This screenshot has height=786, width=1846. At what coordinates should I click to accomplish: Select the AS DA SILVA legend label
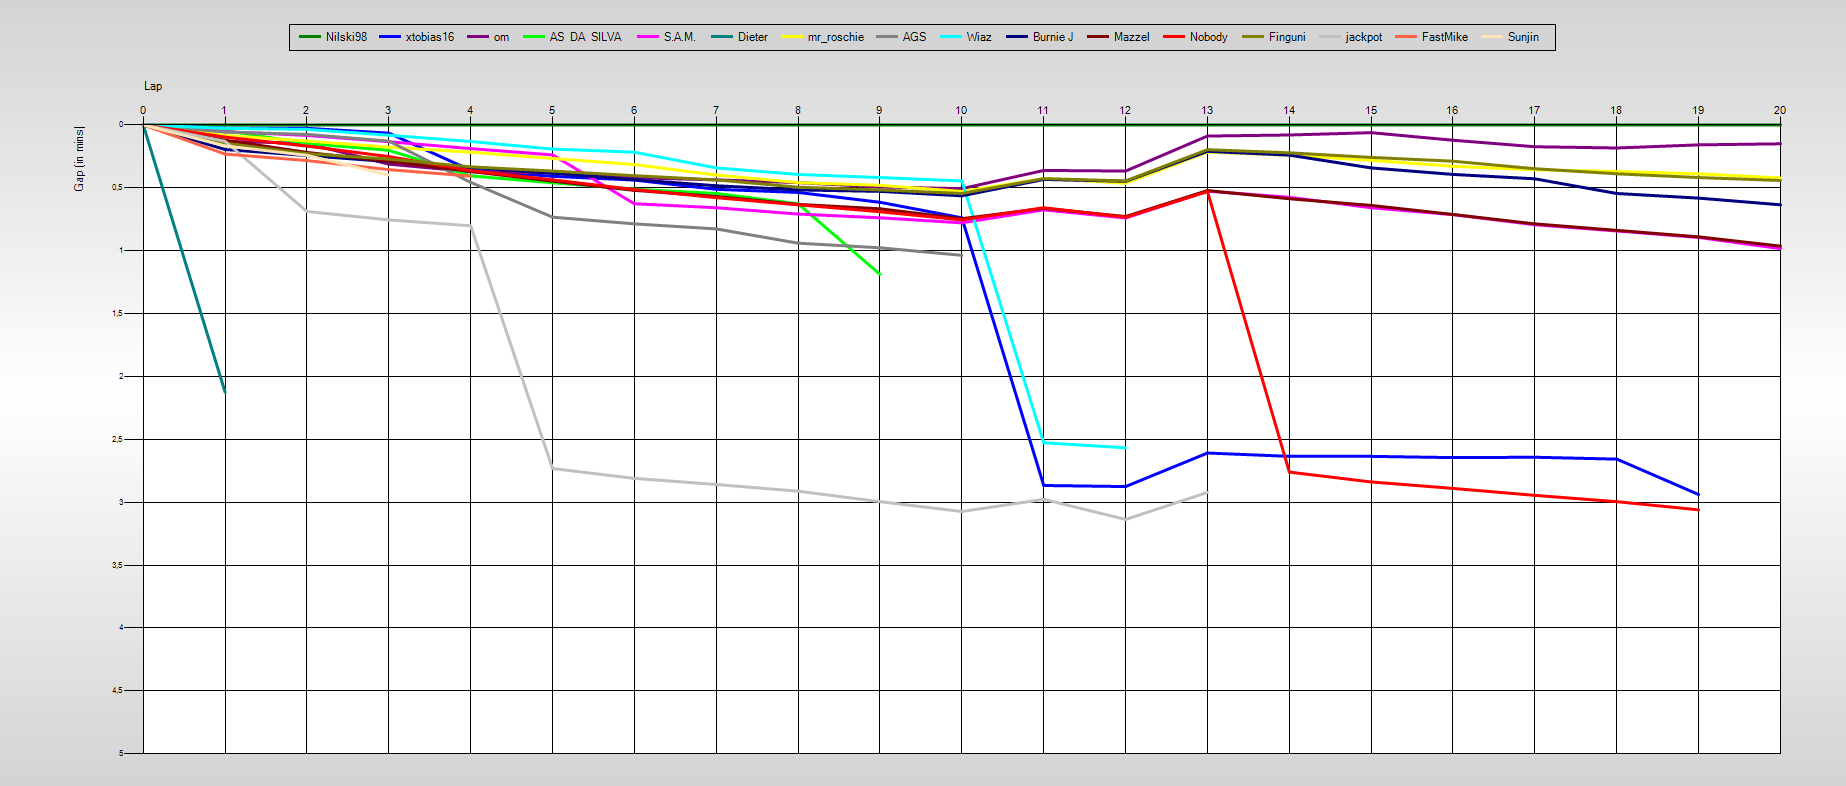pyautogui.click(x=585, y=37)
